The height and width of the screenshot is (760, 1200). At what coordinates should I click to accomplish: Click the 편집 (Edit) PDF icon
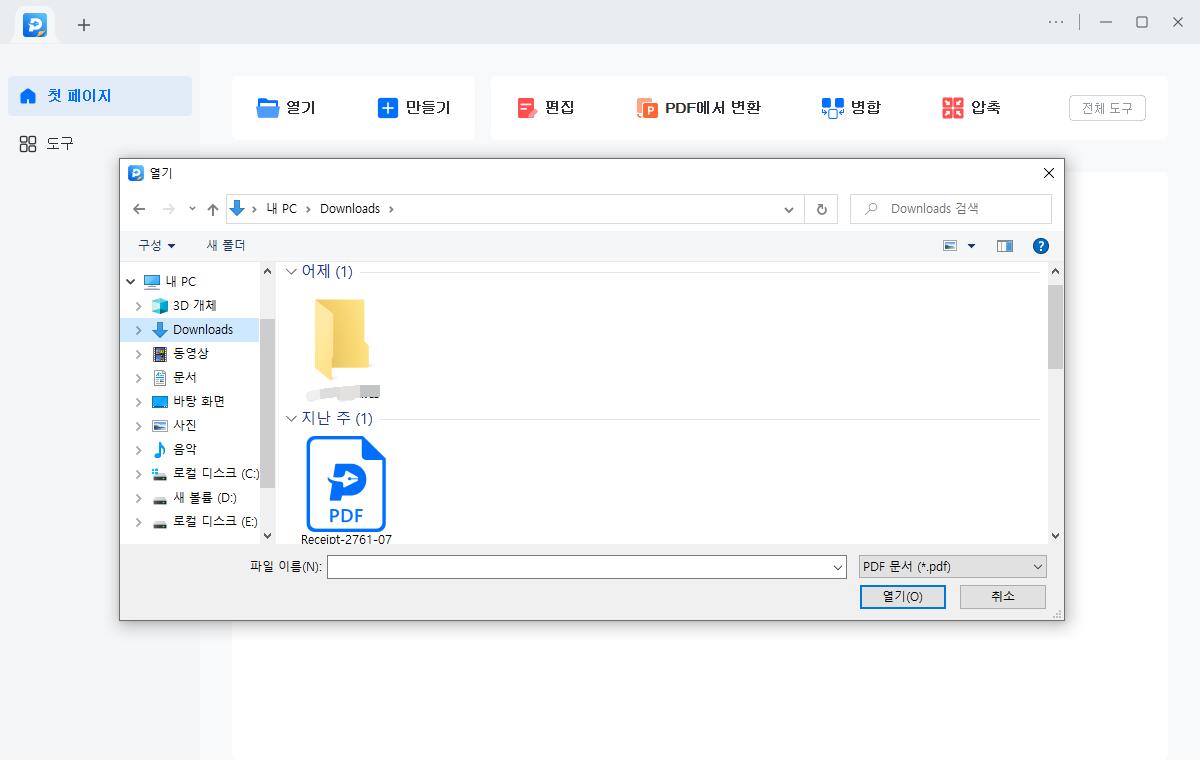527,108
